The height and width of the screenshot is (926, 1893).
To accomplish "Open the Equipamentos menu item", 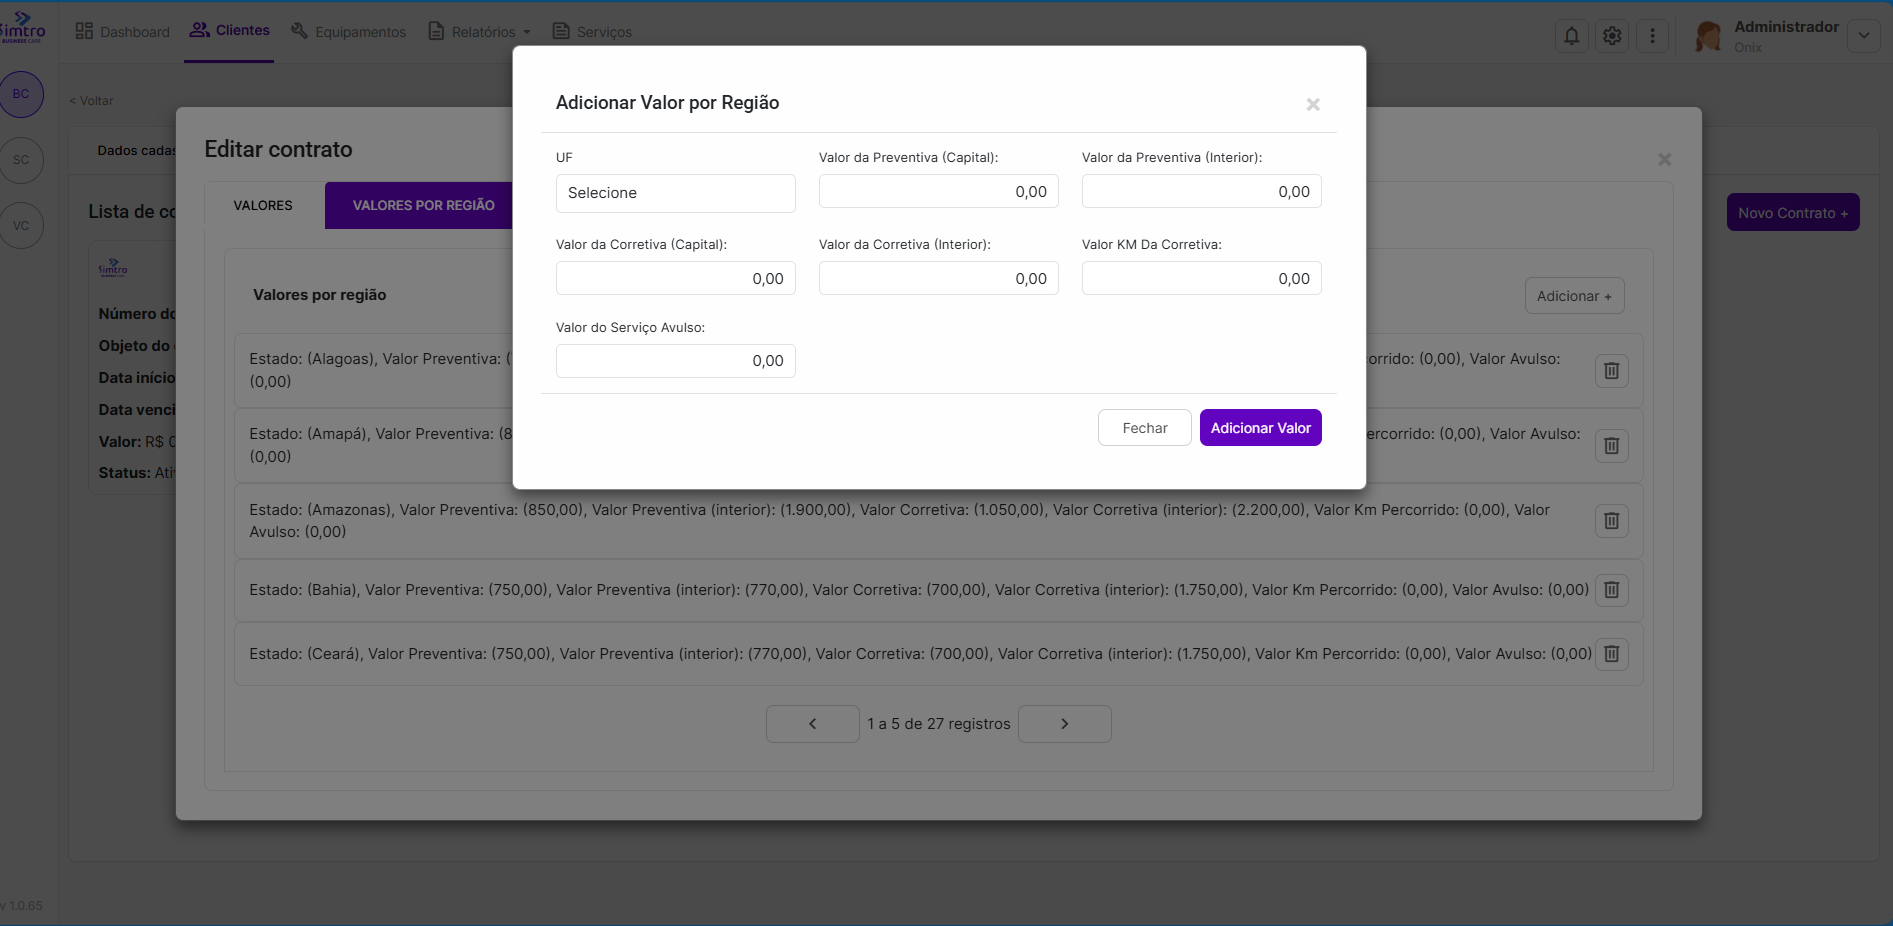I will click(x=348, y=32).
